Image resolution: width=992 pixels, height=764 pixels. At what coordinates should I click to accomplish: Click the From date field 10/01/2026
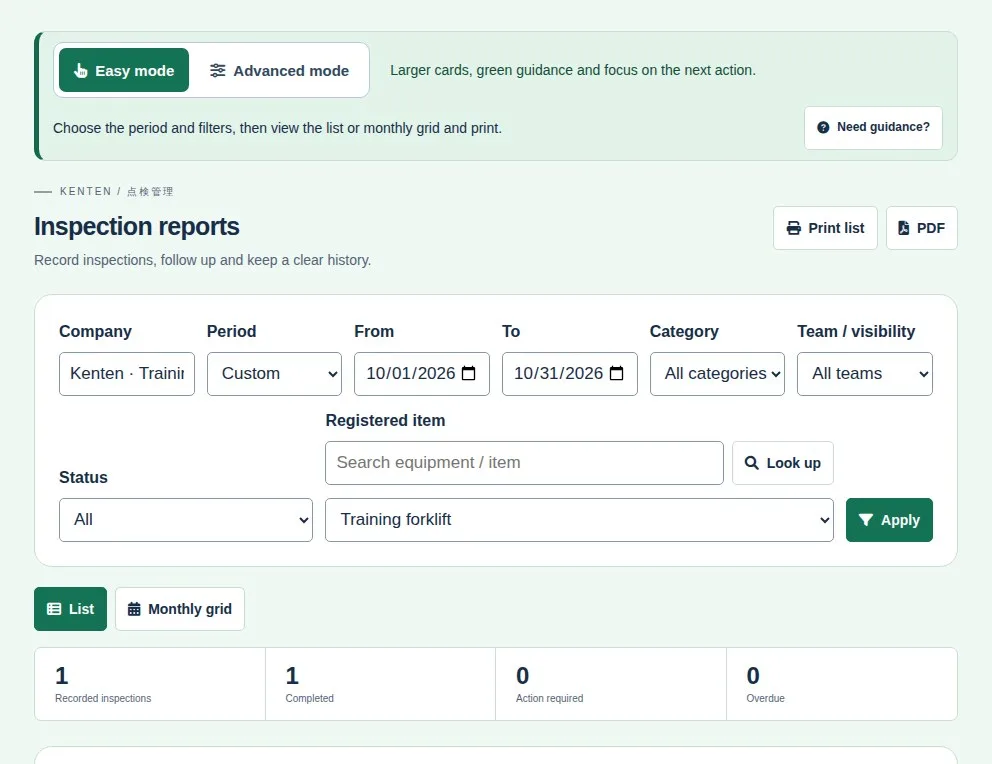(x=422, y=374)
